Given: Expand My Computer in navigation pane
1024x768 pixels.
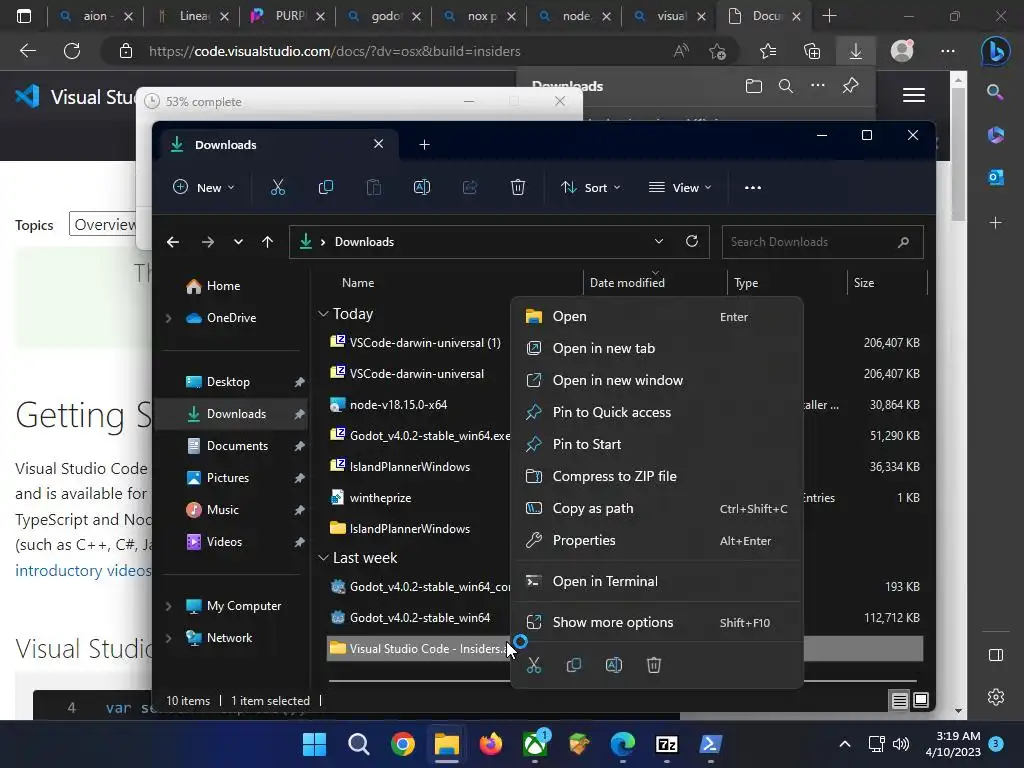Looking at the screenshot, I should (168, 606).
